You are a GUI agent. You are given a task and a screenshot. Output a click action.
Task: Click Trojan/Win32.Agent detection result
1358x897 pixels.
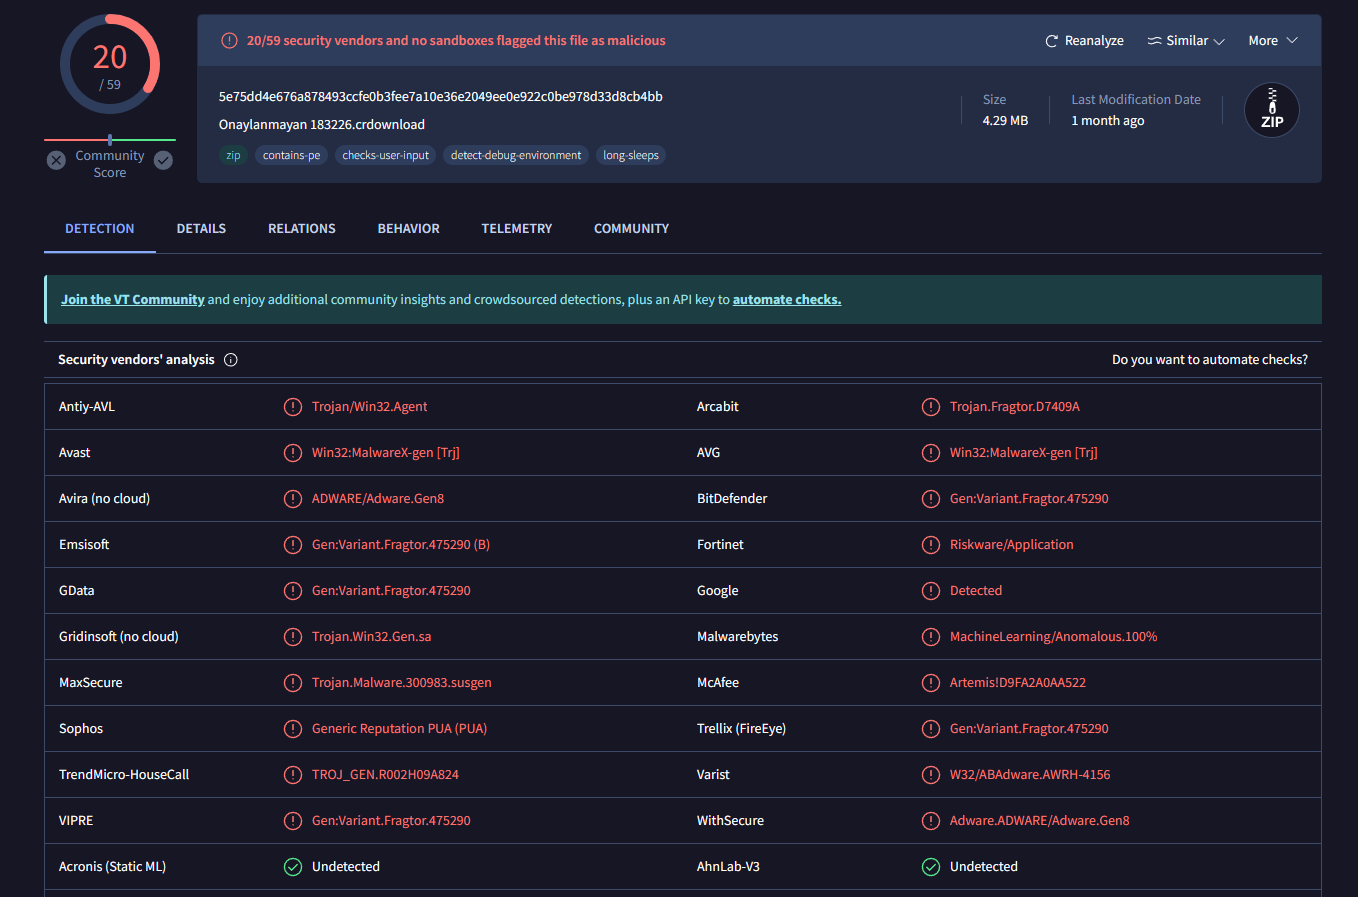[x=370, y=407]
